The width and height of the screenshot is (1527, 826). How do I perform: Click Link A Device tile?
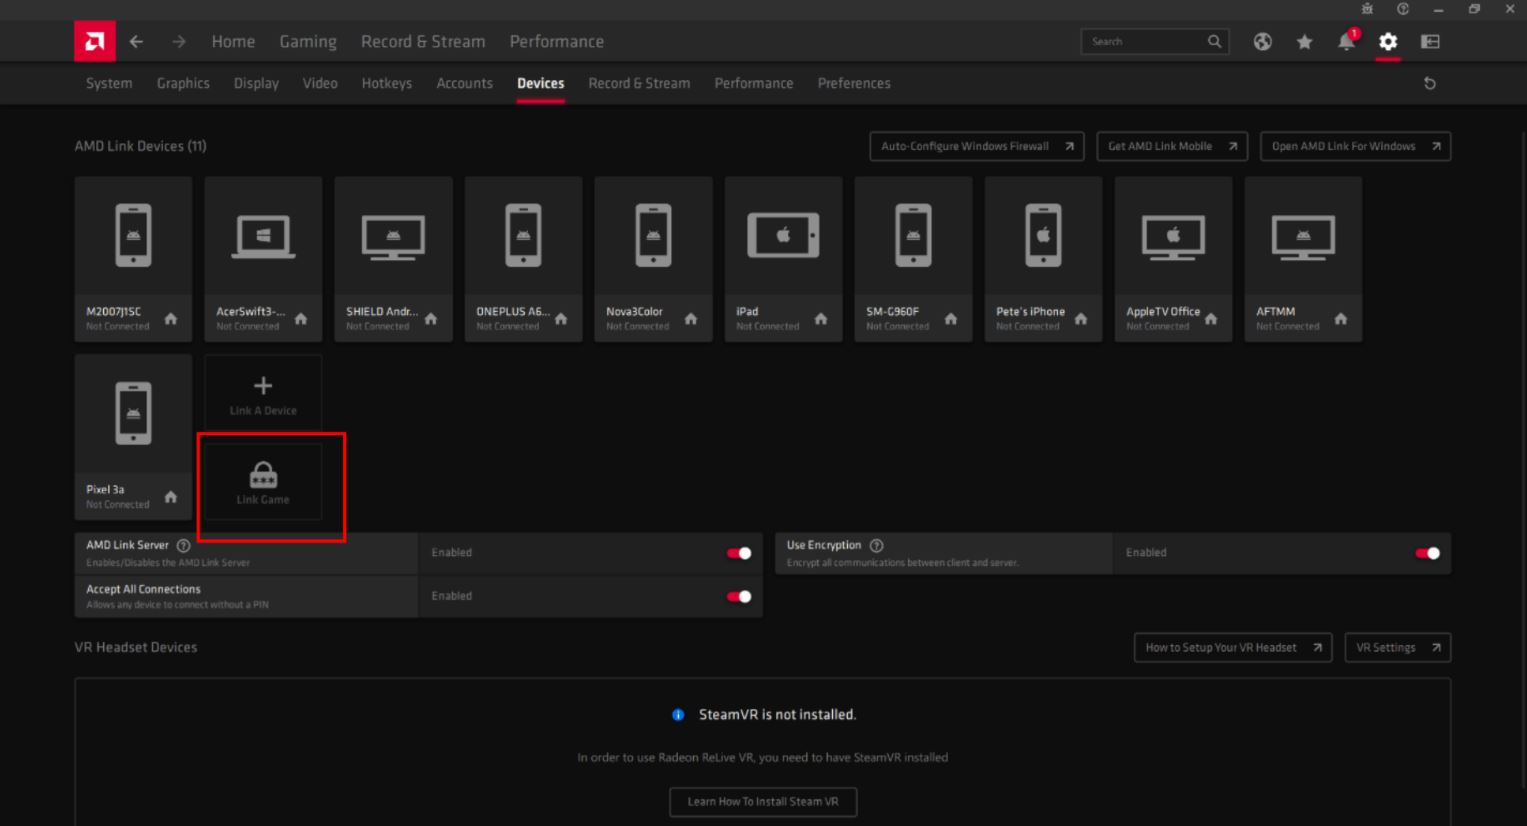(x=263, y=395)
